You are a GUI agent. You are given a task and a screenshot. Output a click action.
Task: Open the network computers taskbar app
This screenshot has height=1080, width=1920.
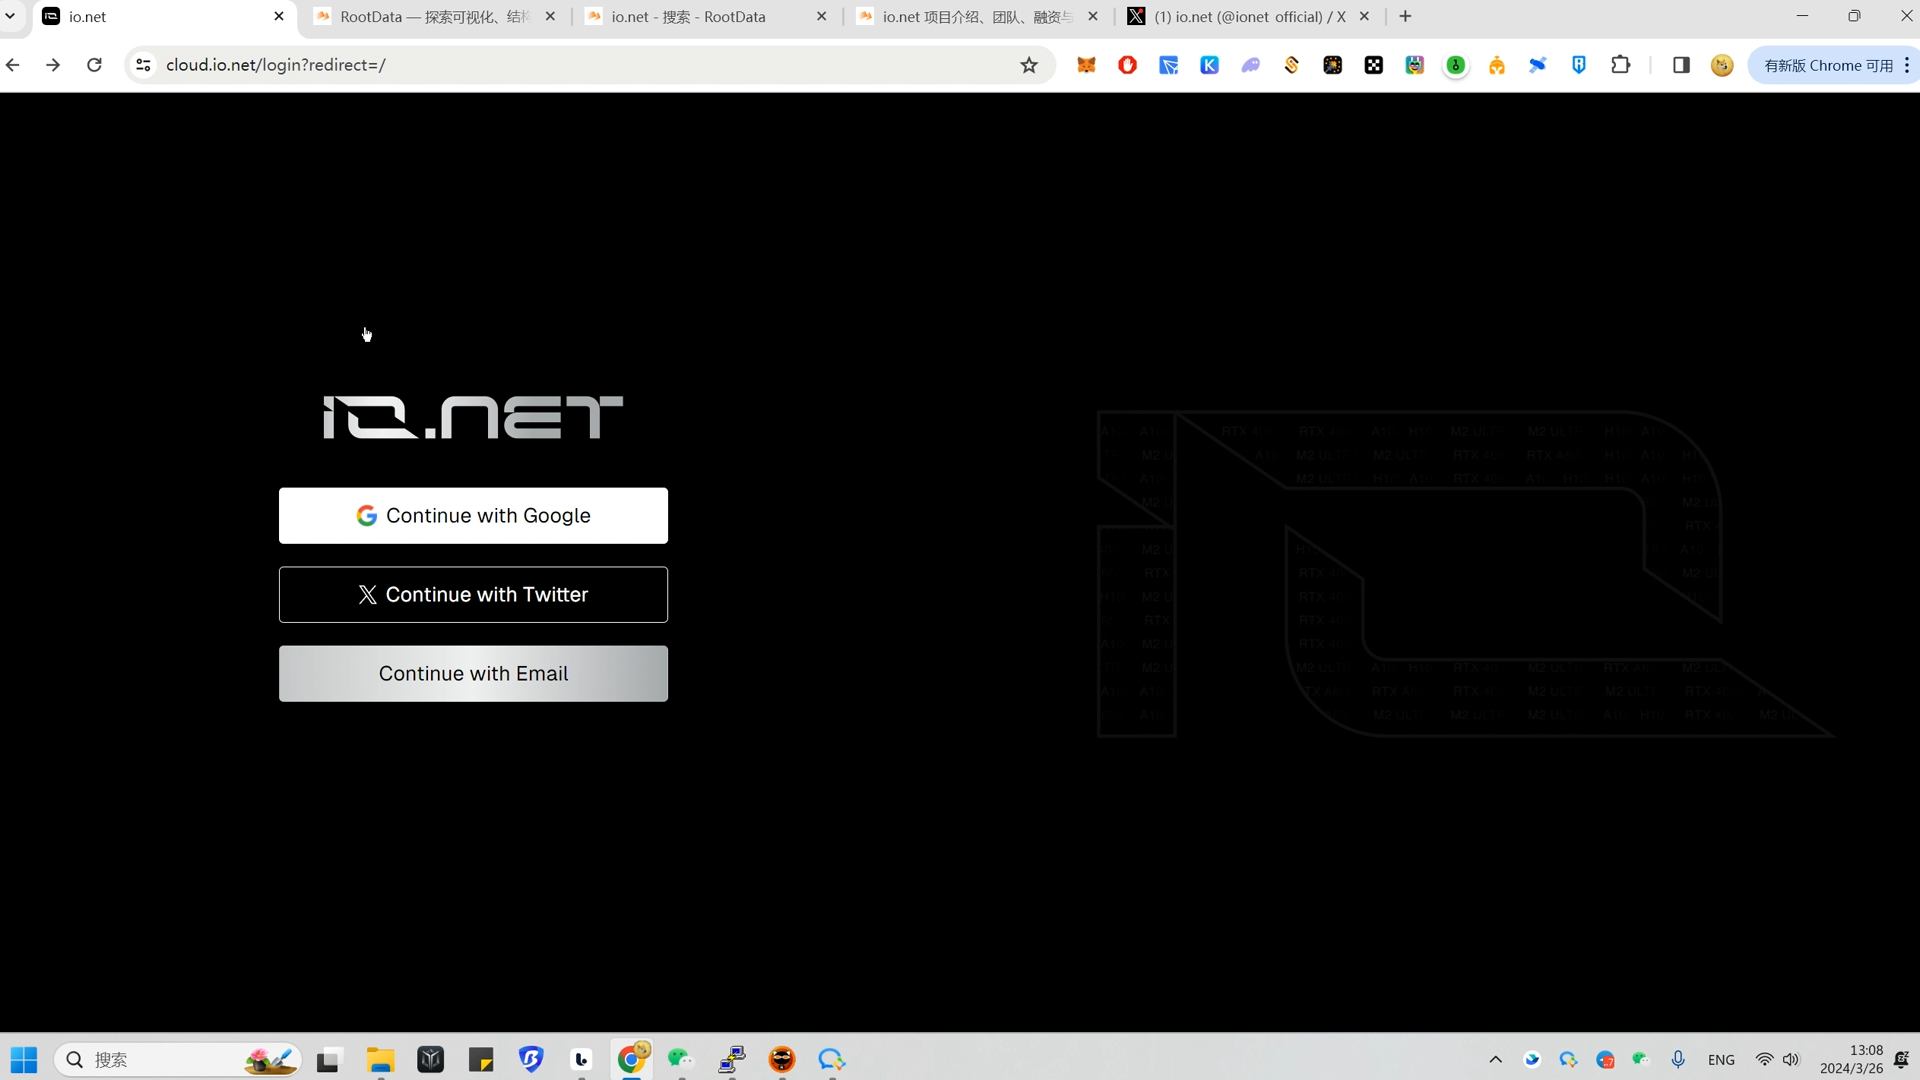732,1060
